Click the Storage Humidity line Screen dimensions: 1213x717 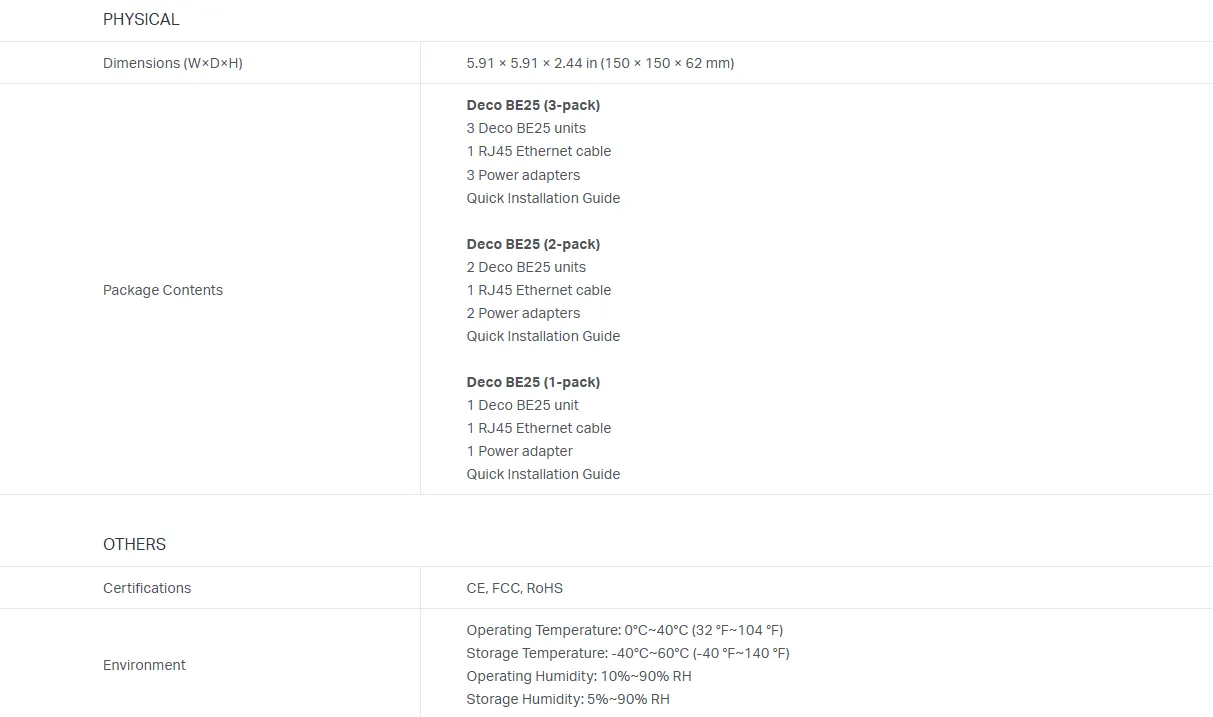point(568,699)
